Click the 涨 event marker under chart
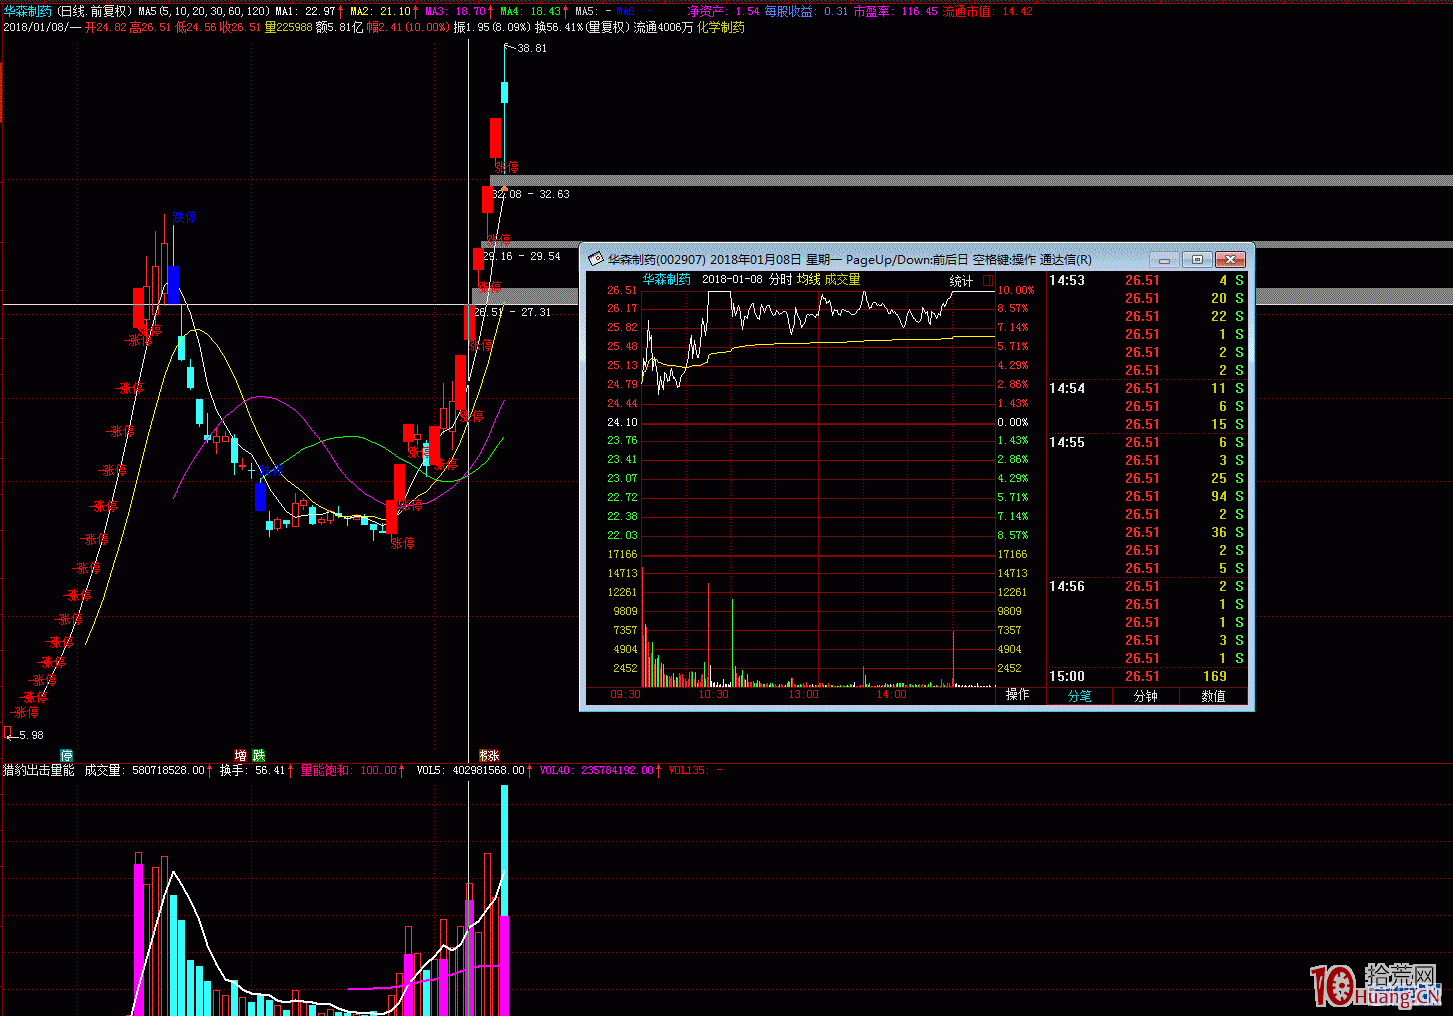The height and width of the screenshot is (1016, 1453). click(493, 755)
